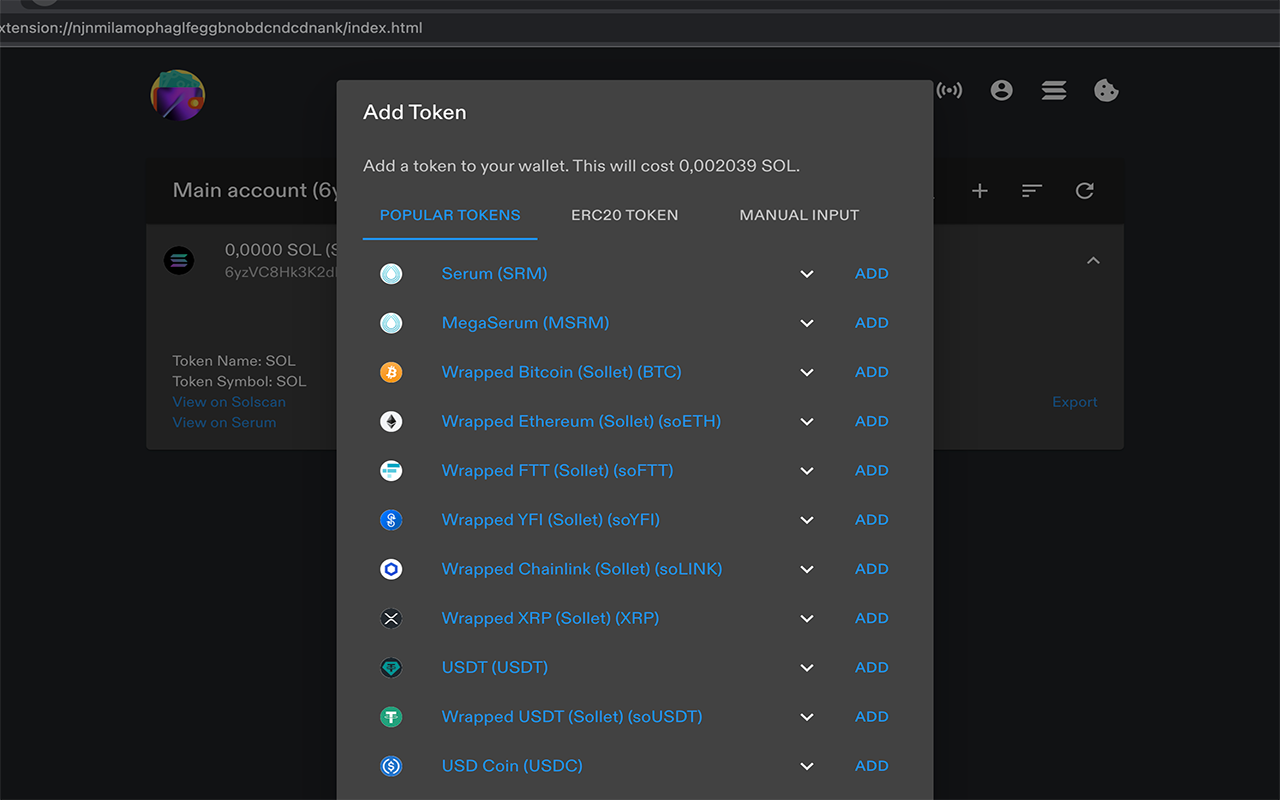
Task: Expand Wrapped Bitcoin details chevron
Action: (x=807, y=372)
